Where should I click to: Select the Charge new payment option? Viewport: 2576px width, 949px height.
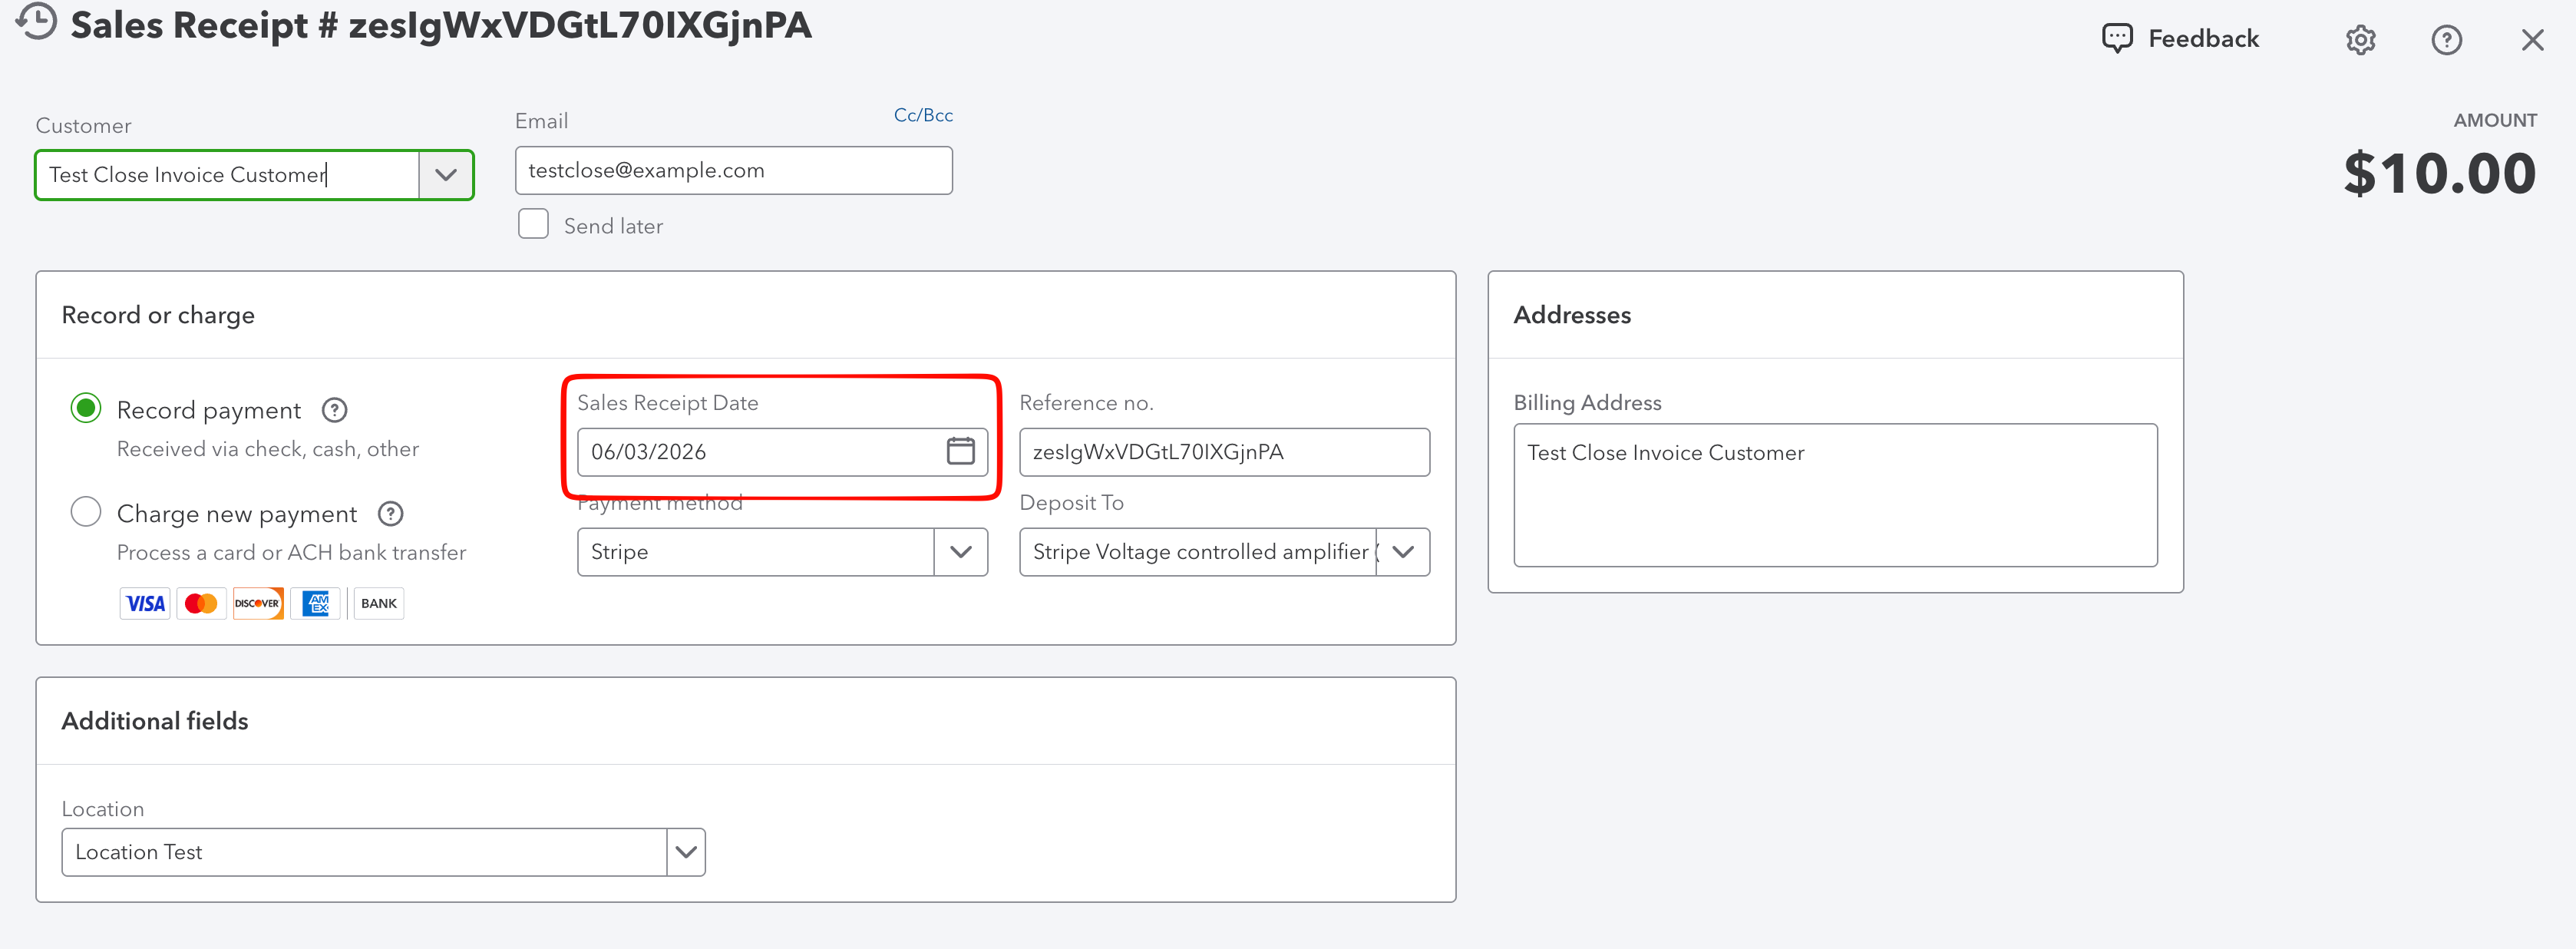click(x=86, y=512)
